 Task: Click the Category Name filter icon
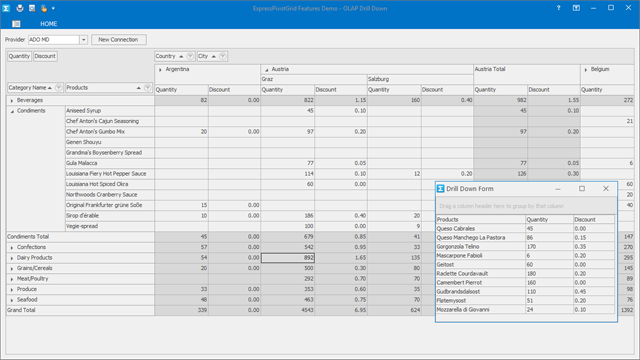(58, 88)
